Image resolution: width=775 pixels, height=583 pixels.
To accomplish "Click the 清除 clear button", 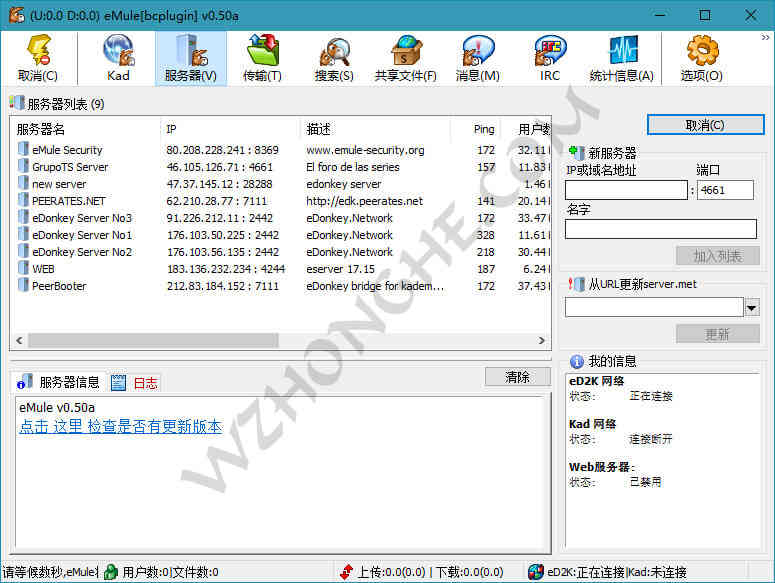I will (517, 377).
